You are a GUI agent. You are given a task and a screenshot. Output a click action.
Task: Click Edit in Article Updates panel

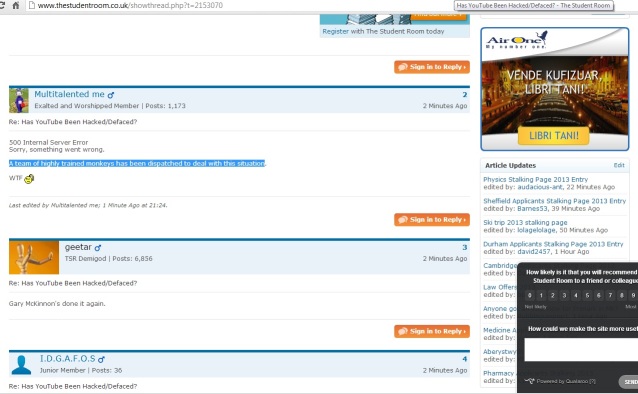619,165
